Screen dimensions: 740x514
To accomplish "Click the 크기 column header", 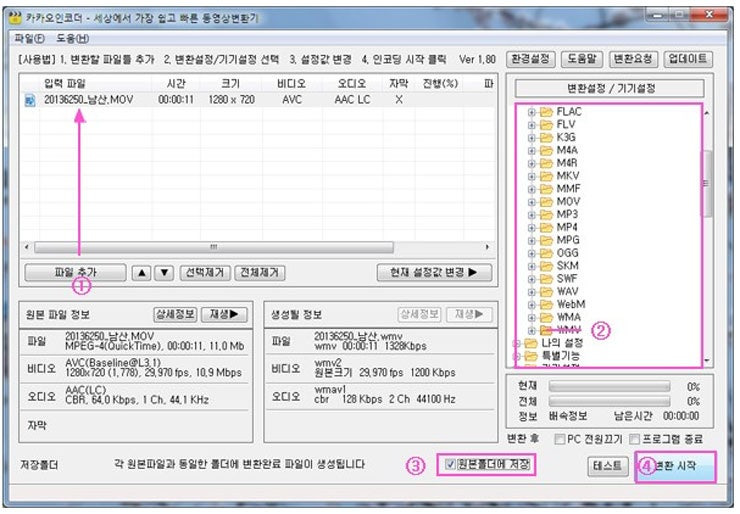I will click(231, 84).
